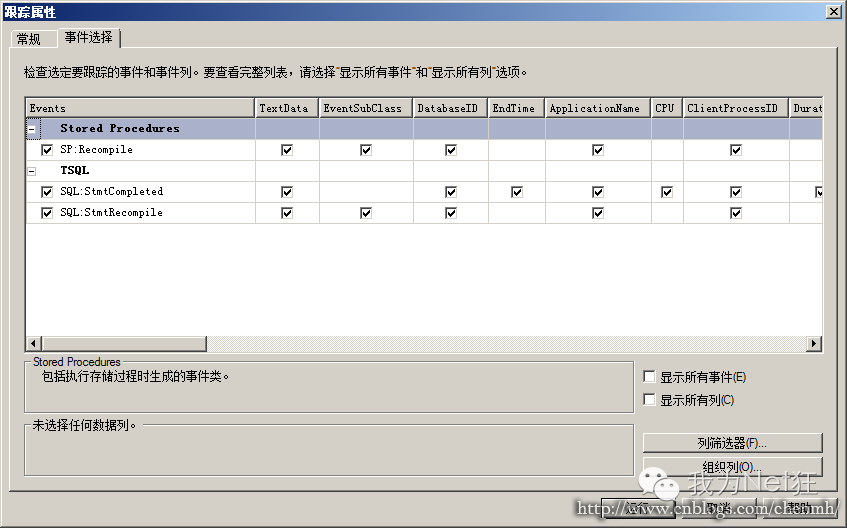The width and height of the screenshot is (847, 528).
Task: Click the EventSubClass column header
Action: click(x=366, y=108)
